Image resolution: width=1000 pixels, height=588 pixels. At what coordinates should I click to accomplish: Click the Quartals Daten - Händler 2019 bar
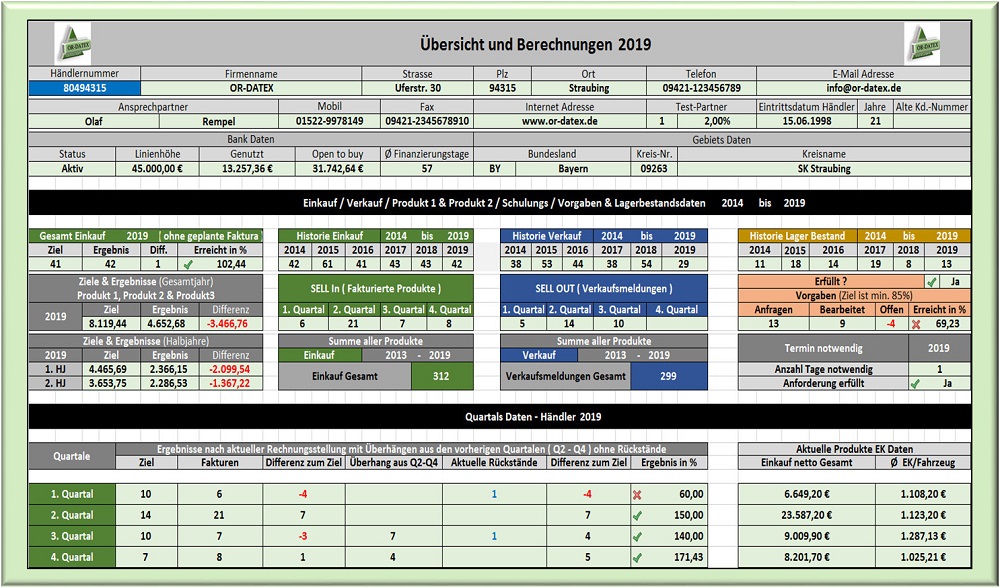pyautogui.click(x=500, y=416)
